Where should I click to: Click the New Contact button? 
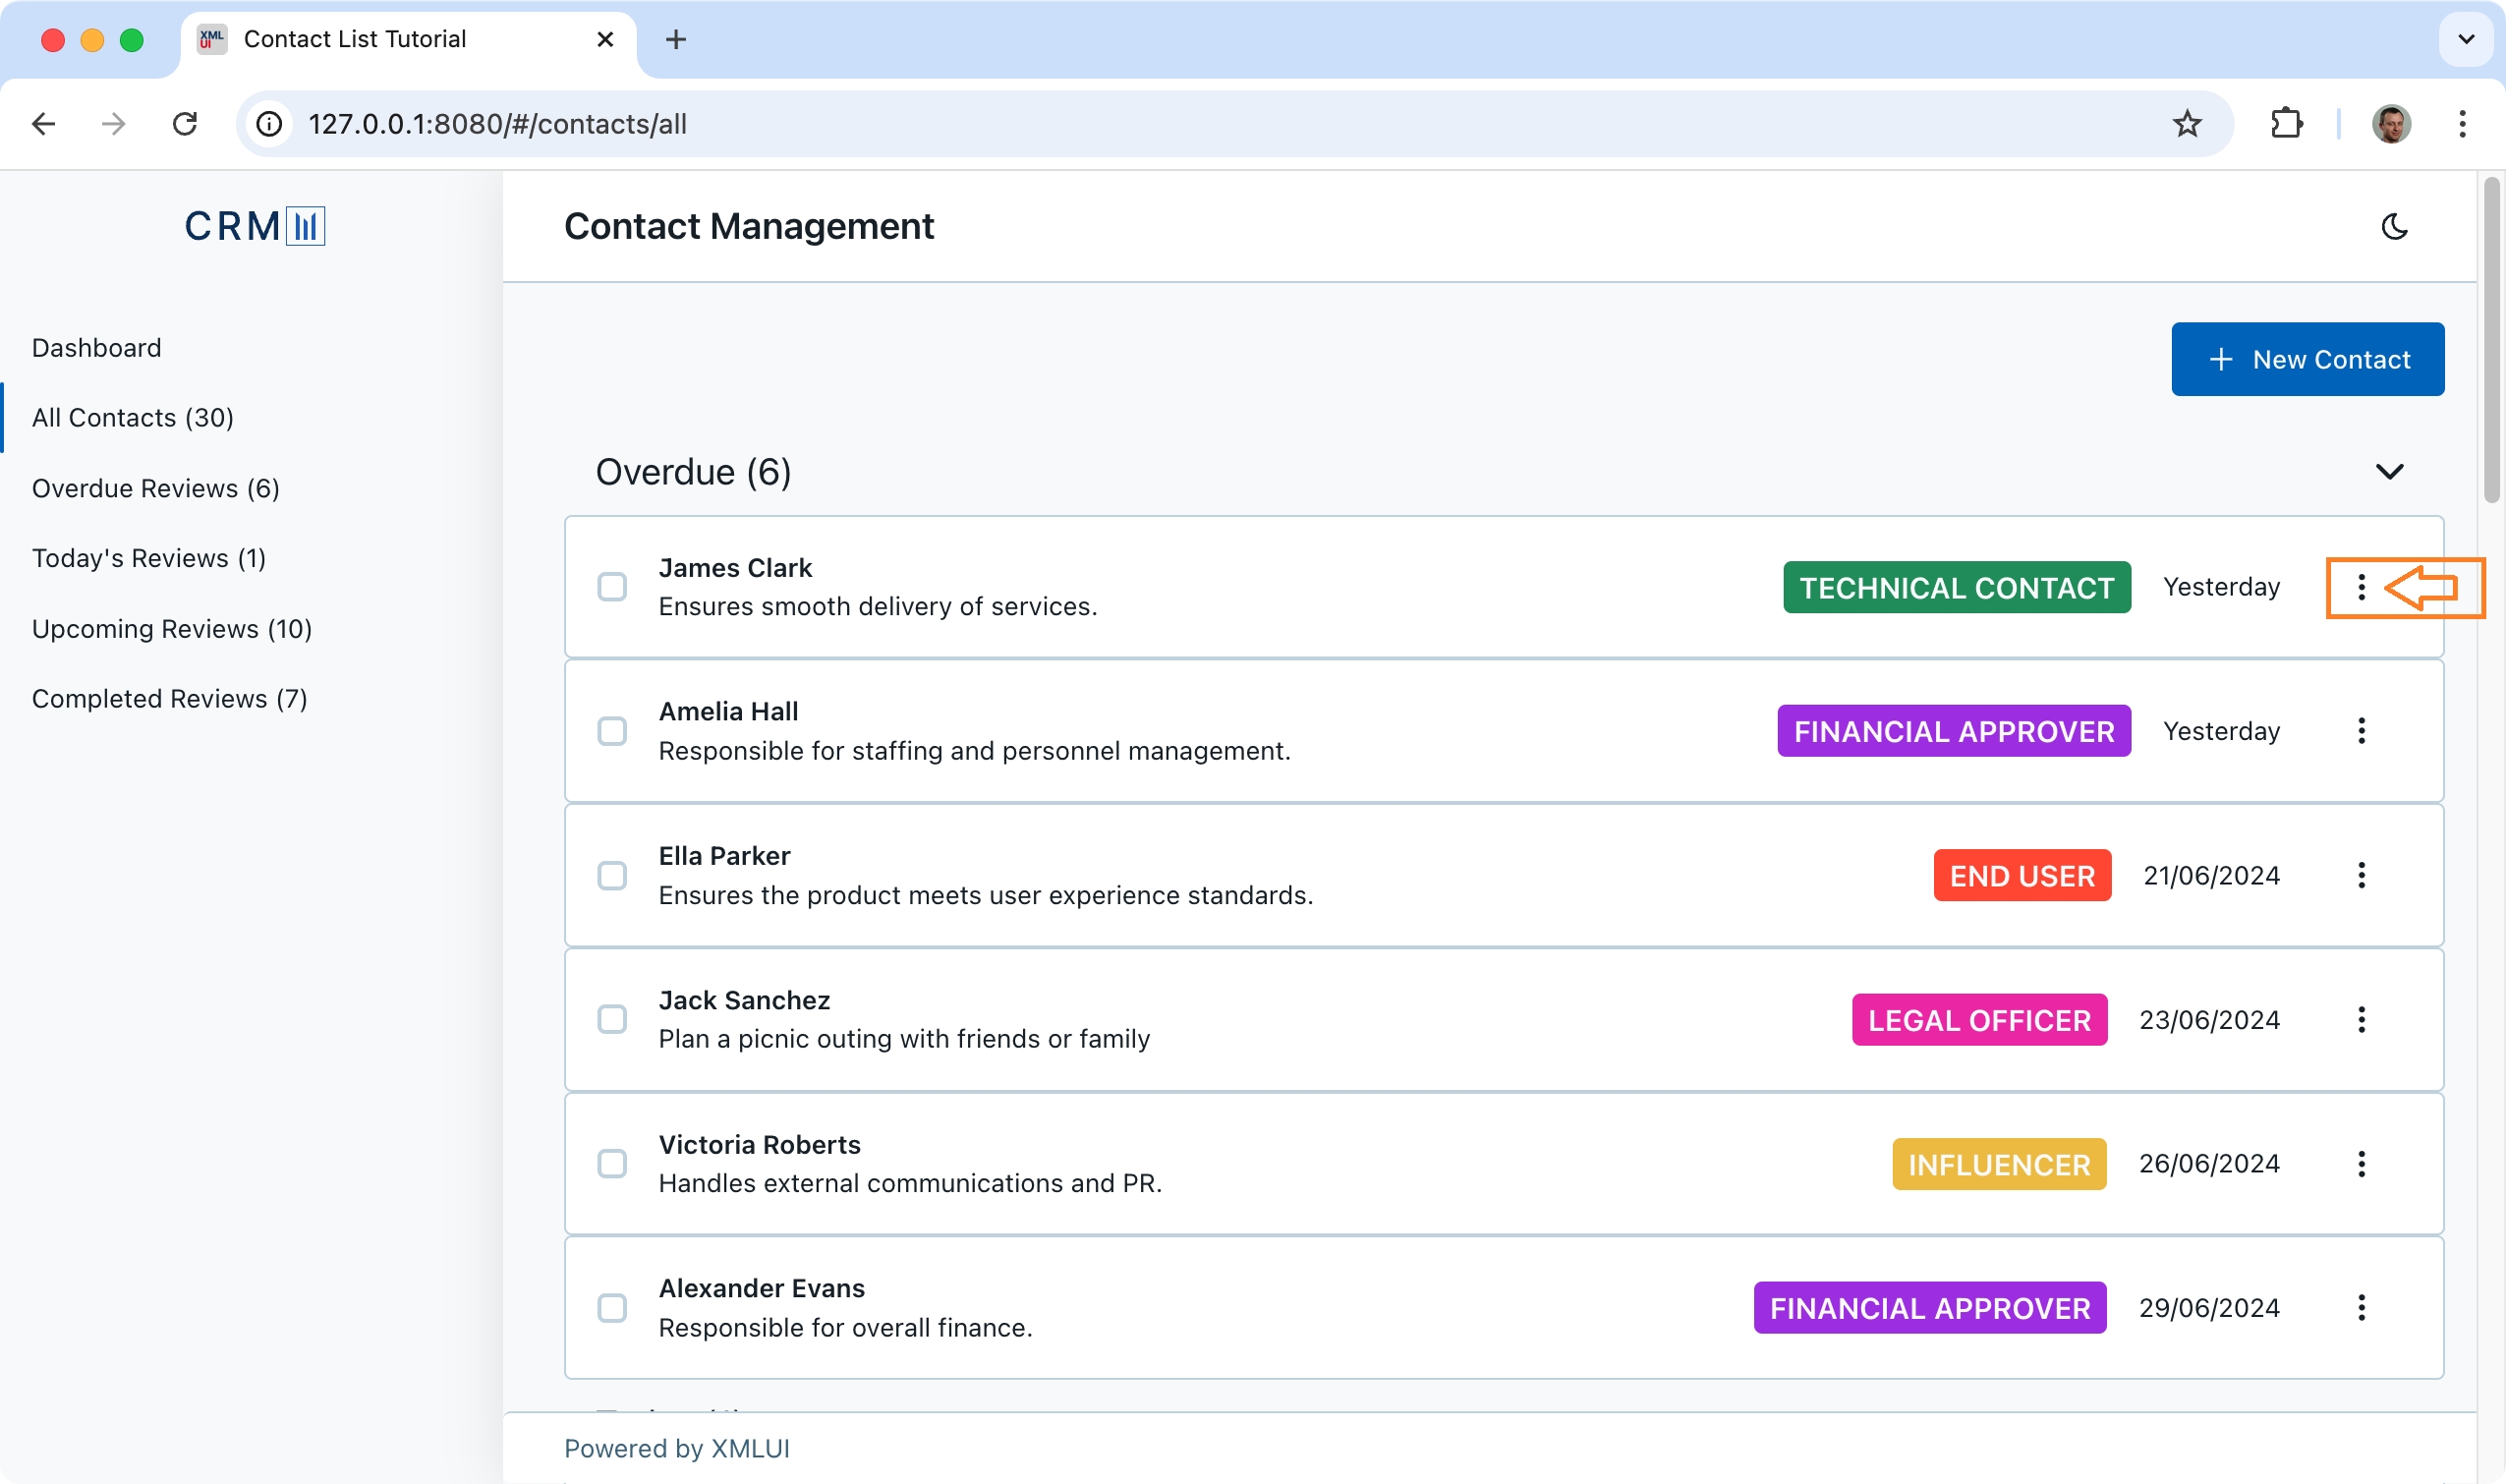point(2308,359)
